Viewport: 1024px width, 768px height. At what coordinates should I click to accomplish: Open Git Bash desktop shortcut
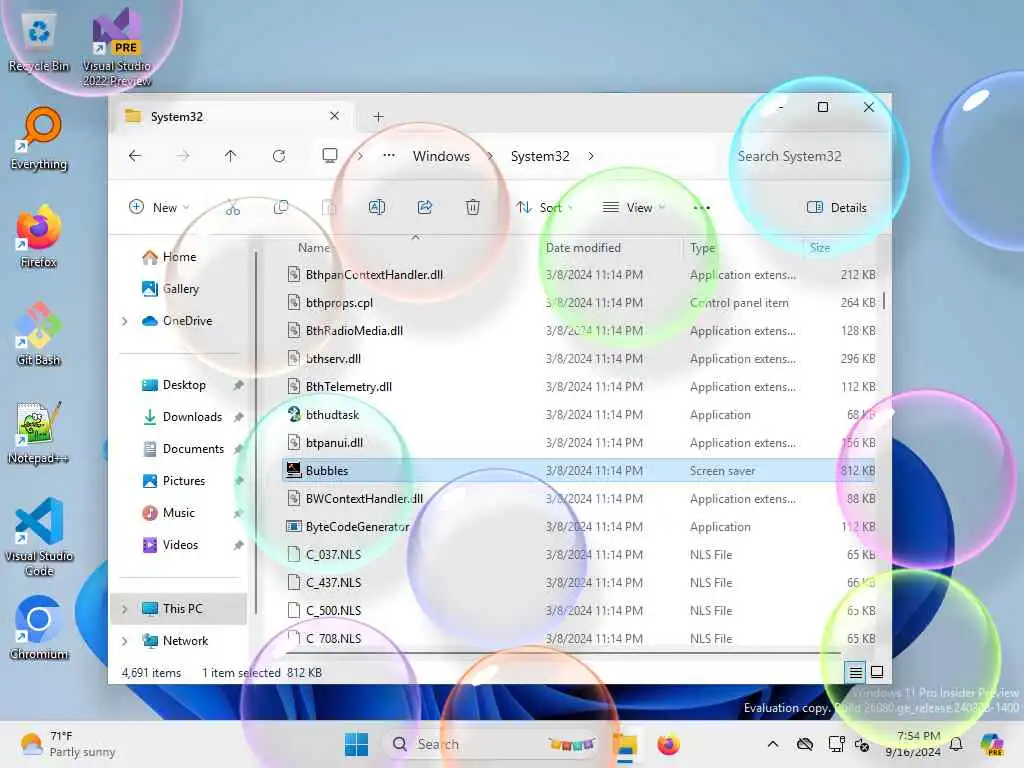click(x=39, y=334)
